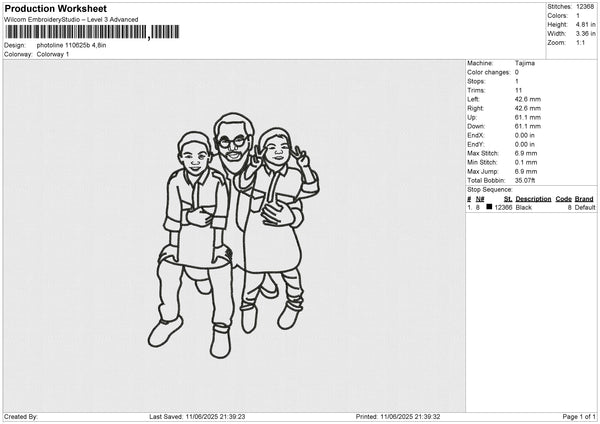Viewport: 600px width, 424px height.
Task: Click the Page 1 of 1 indicator
Action: (x=579, y=417)
